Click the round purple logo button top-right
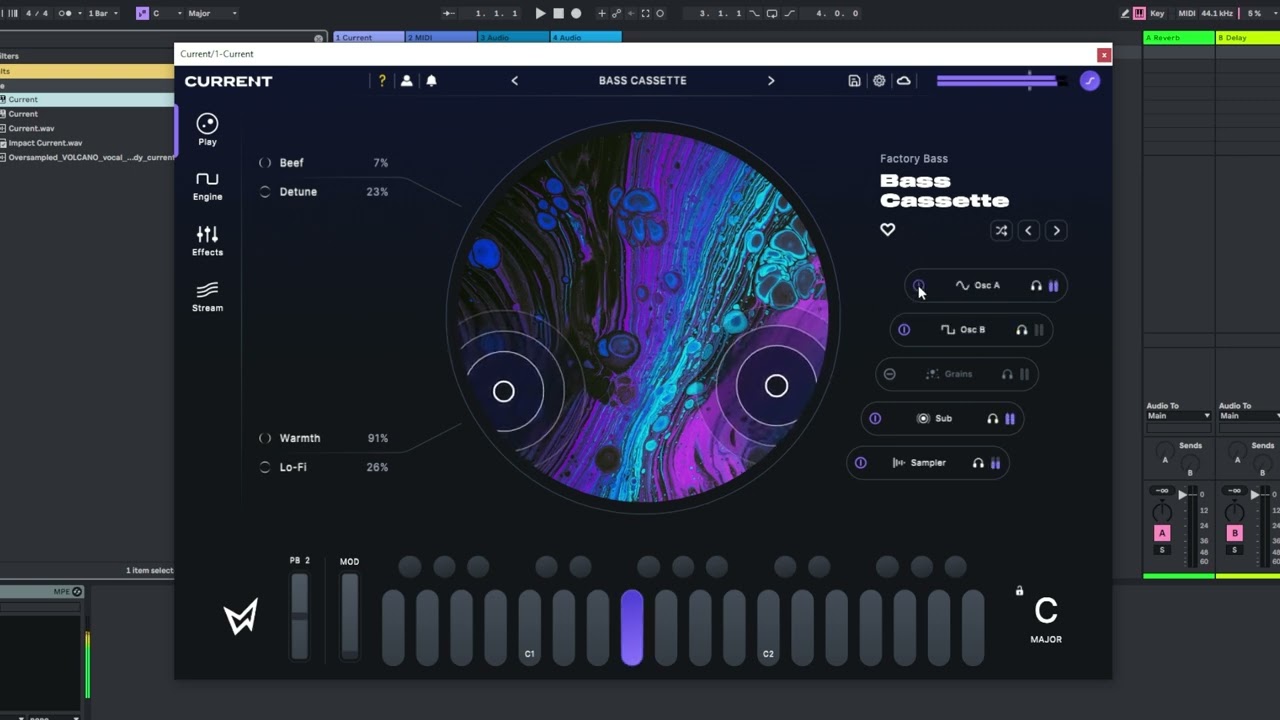 point(1090,81)
